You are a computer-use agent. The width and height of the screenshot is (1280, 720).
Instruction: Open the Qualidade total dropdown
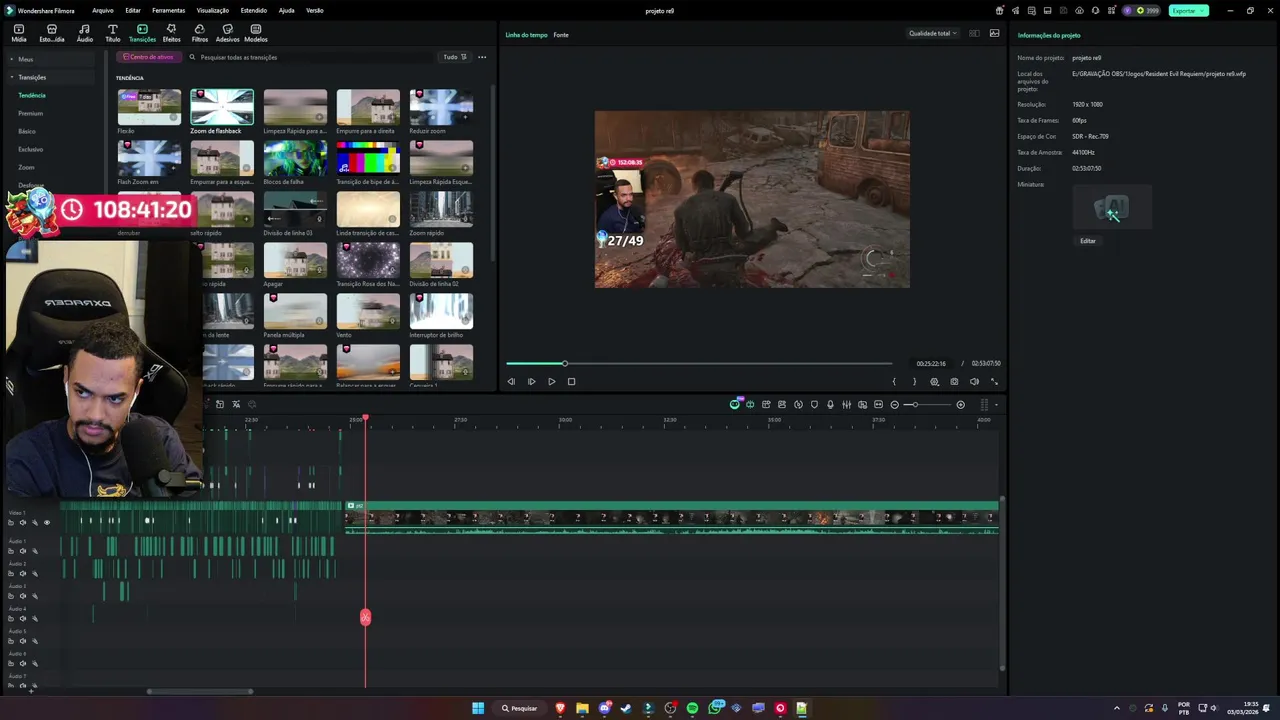932,33
